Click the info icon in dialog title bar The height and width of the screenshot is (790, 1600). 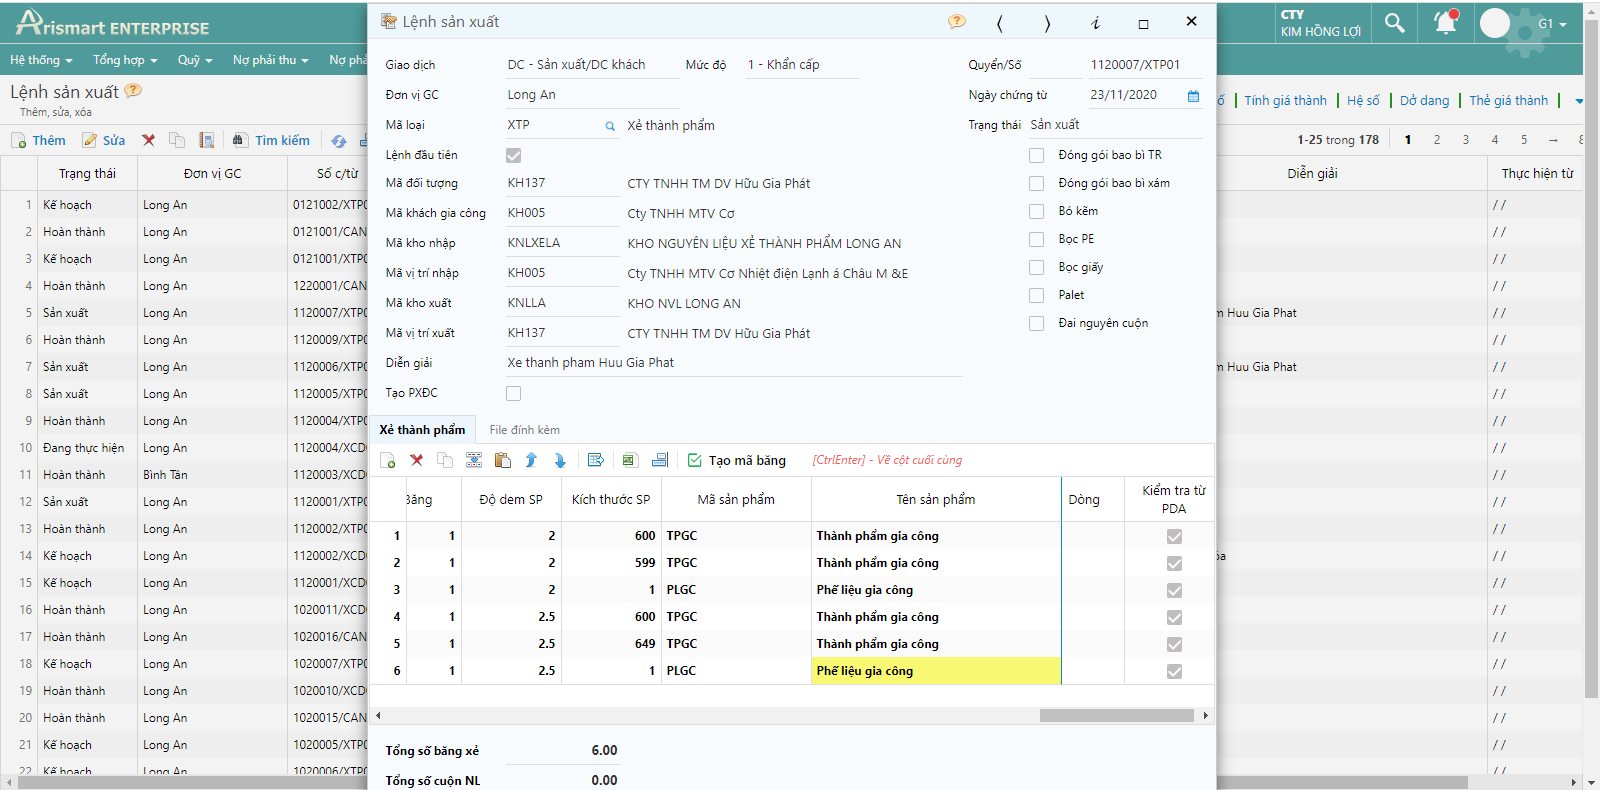(1095, 23)
